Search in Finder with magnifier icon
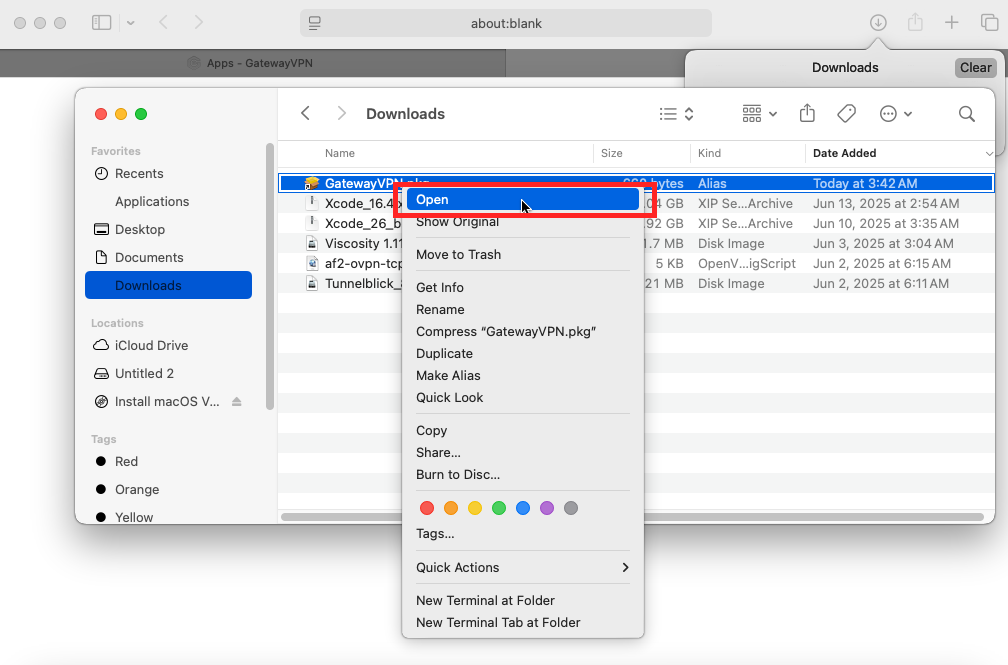Viewport: 1008px width, 665px height. coord(967,114)
